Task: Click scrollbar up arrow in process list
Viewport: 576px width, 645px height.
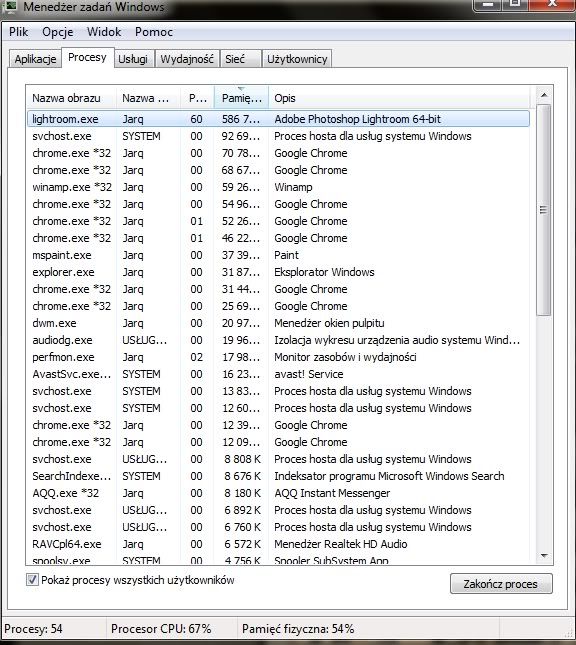Action: 544,95
